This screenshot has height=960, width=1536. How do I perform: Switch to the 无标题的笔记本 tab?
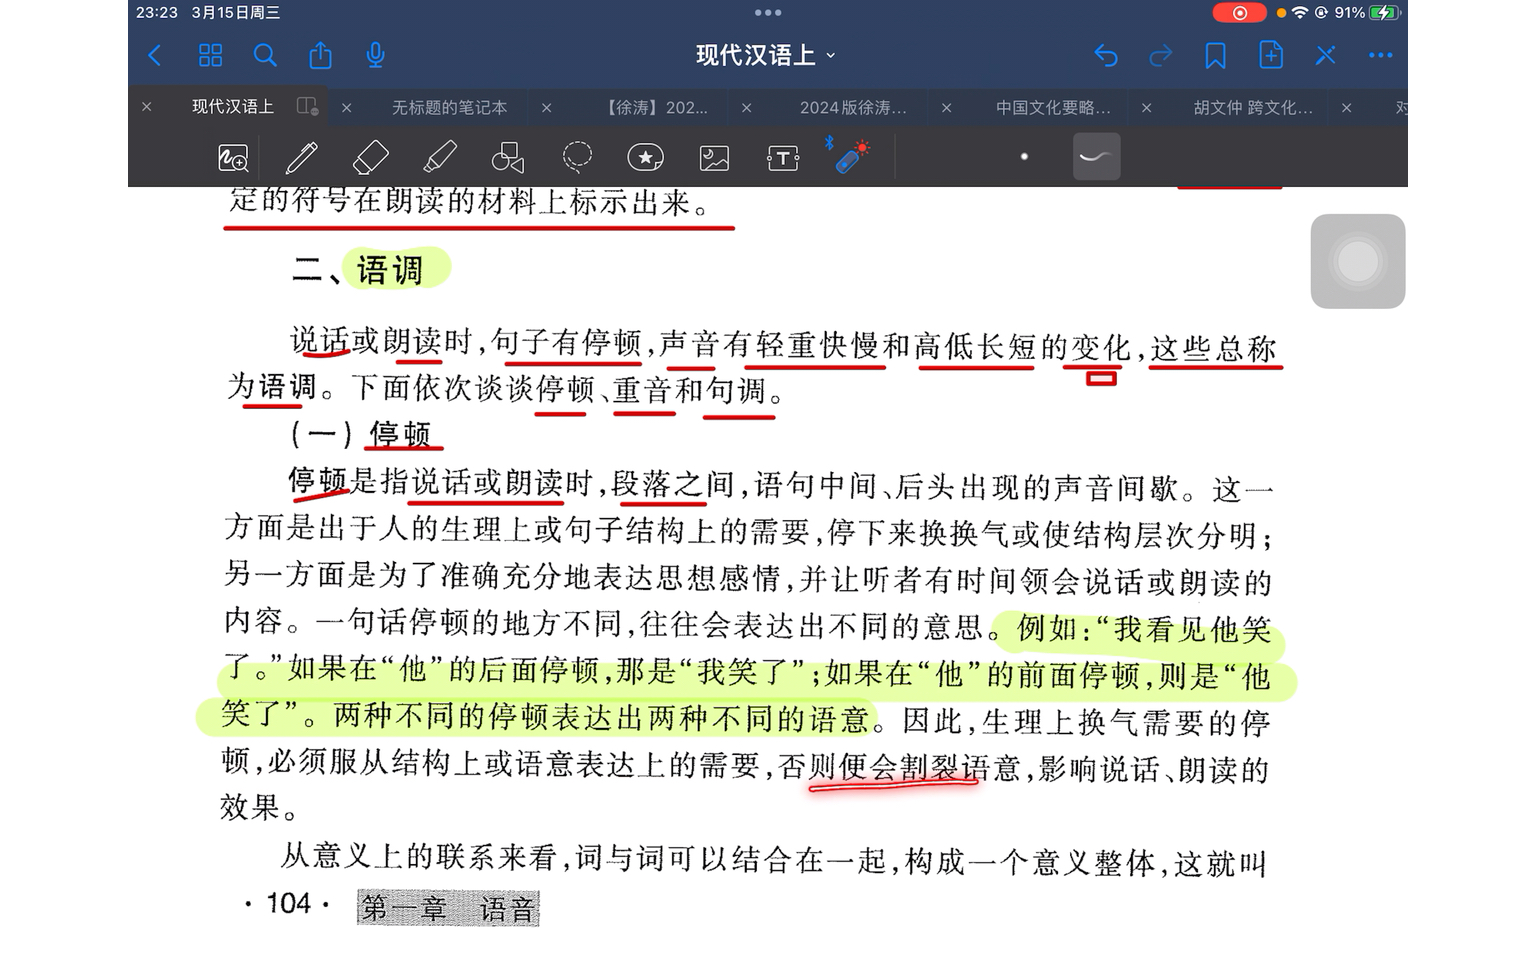(x=449, y=107)
